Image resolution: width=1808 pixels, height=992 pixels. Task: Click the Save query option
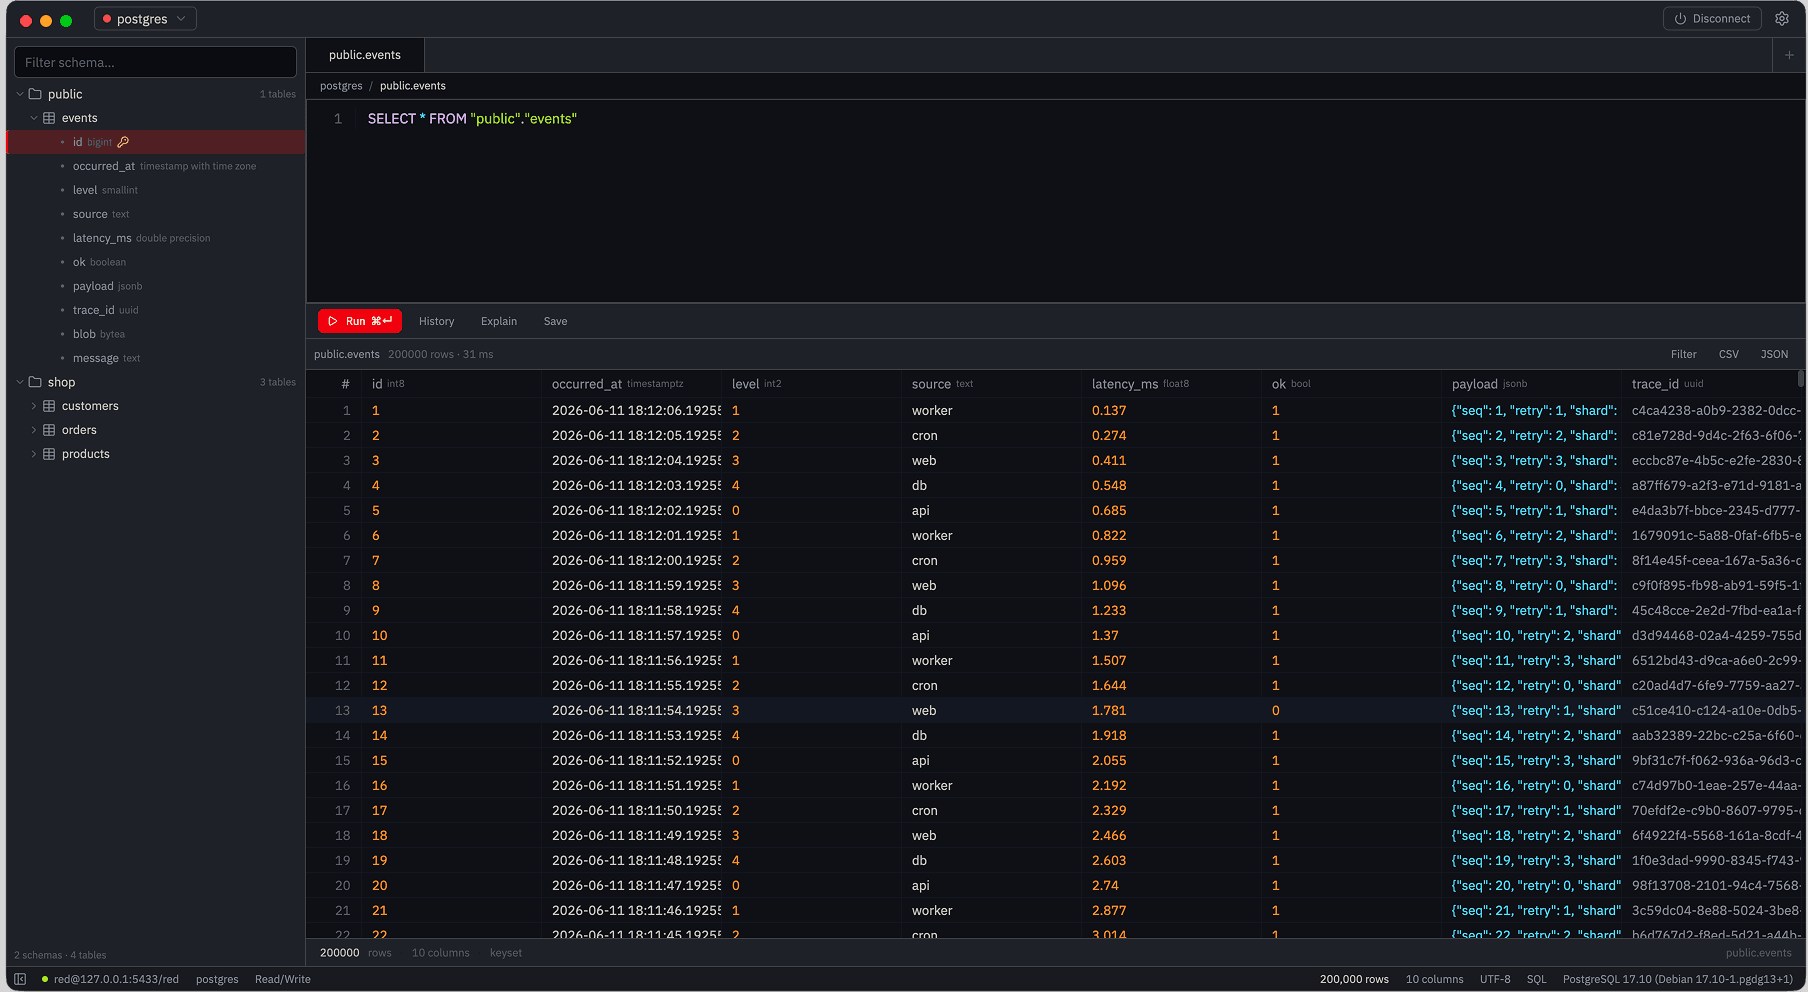555,321
